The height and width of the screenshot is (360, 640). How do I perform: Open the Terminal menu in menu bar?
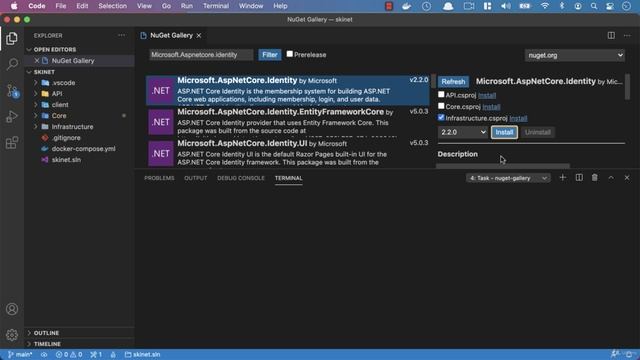(x=216, y=6)
